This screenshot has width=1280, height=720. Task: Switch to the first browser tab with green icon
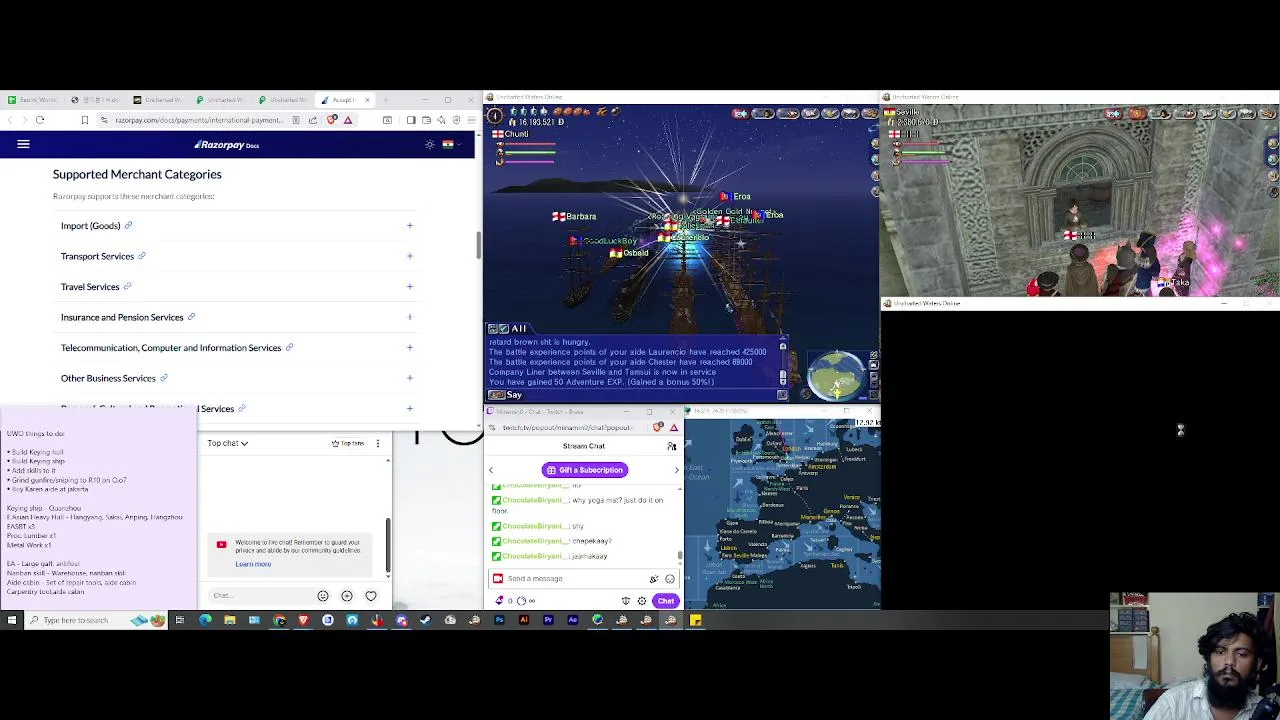click(32, 100)
